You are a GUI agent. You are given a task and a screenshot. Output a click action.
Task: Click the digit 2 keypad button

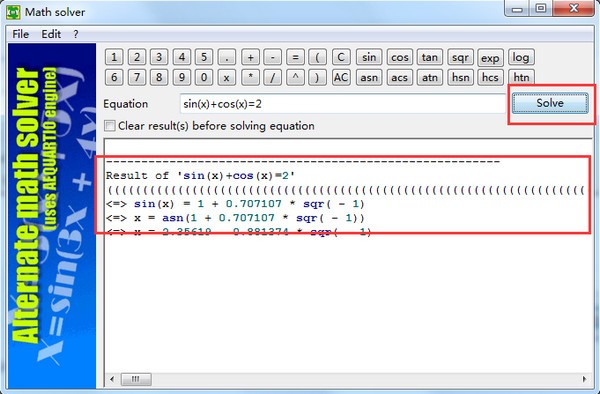(137, 57)
